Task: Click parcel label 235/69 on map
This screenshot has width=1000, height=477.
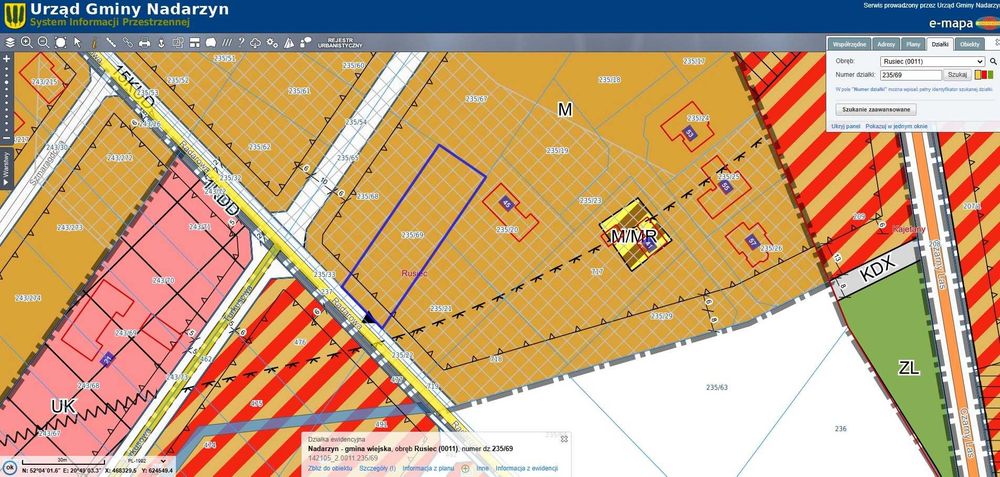Action: (413, 235)
